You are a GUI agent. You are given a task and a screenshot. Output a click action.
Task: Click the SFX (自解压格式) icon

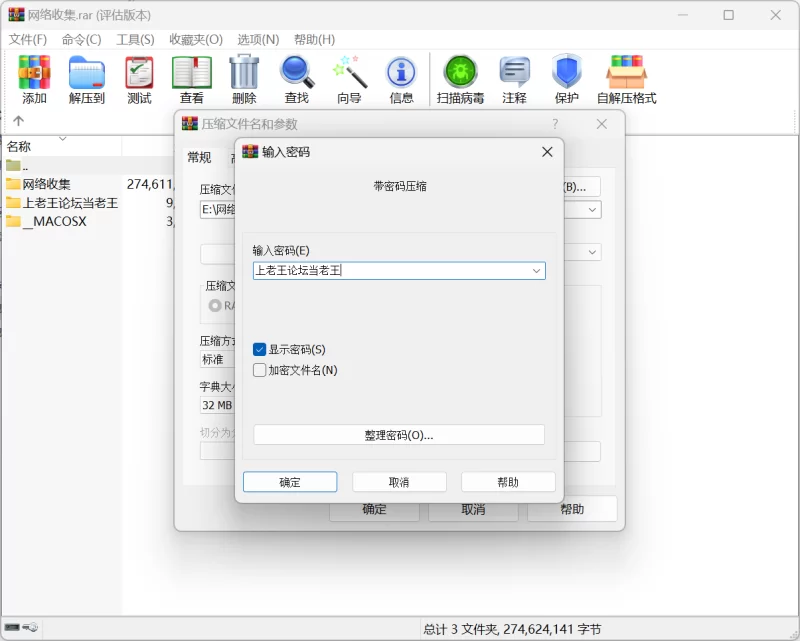tap(626, 79)
